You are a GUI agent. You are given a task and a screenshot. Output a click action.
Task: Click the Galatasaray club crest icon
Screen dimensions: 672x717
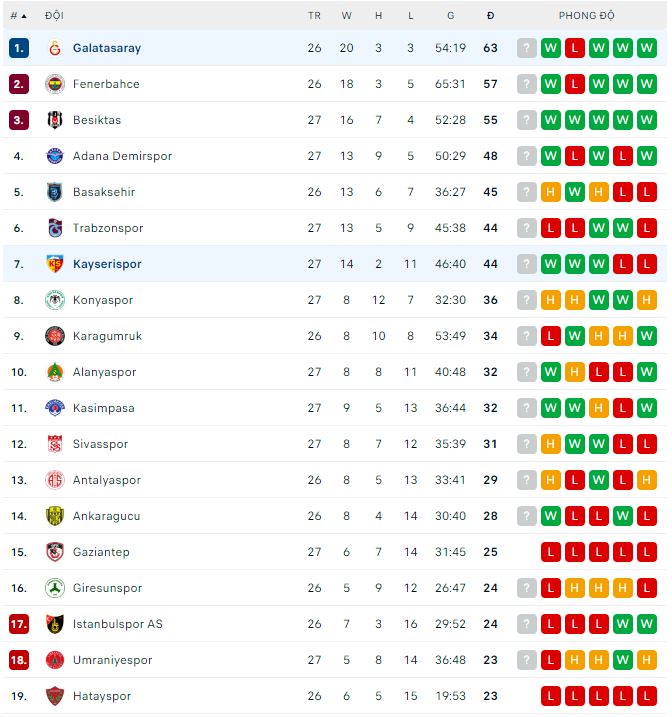(x=54, y=48)
